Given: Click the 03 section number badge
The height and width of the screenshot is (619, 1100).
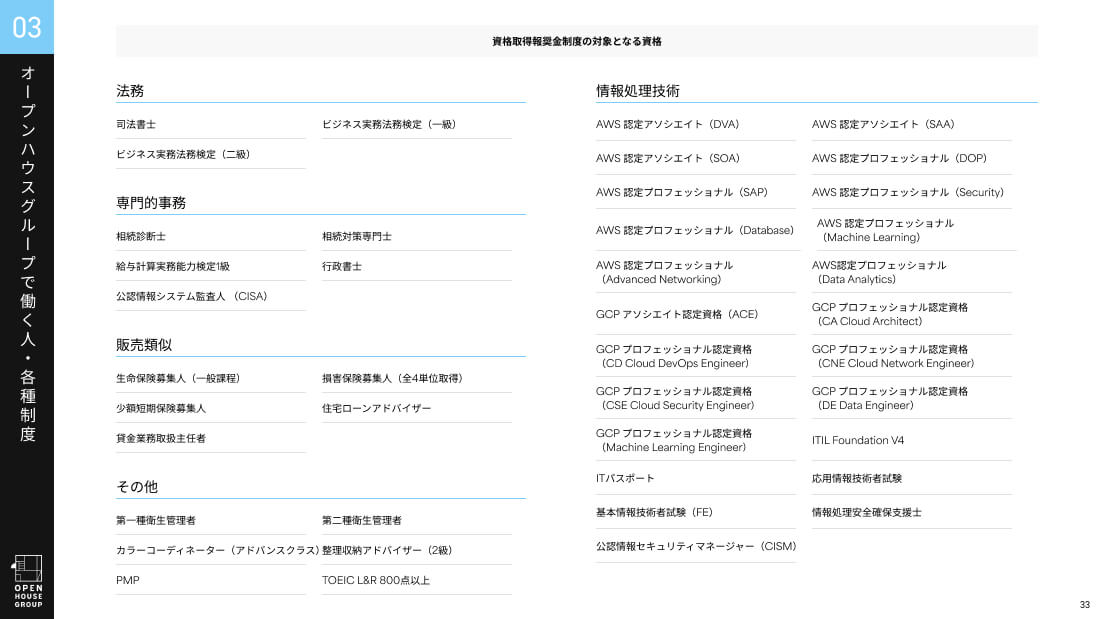Looking at the screenshot, I should [x=27, y=27].
